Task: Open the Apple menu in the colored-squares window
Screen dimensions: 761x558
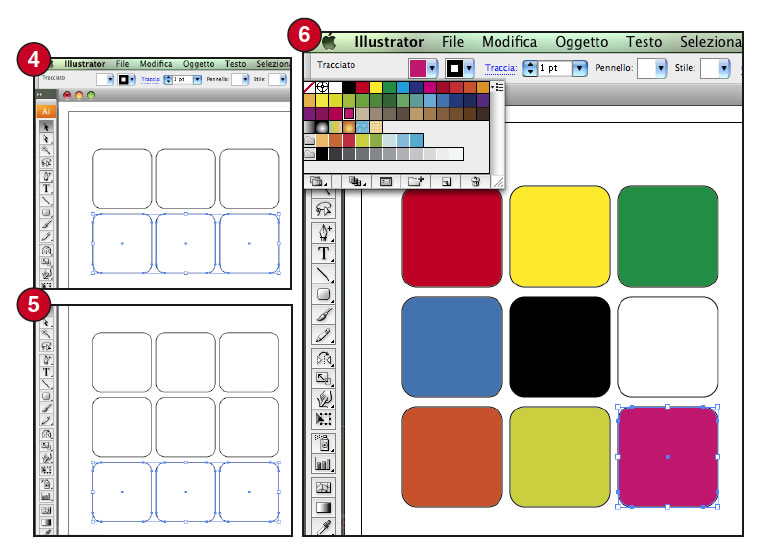Action: point(329,42)
